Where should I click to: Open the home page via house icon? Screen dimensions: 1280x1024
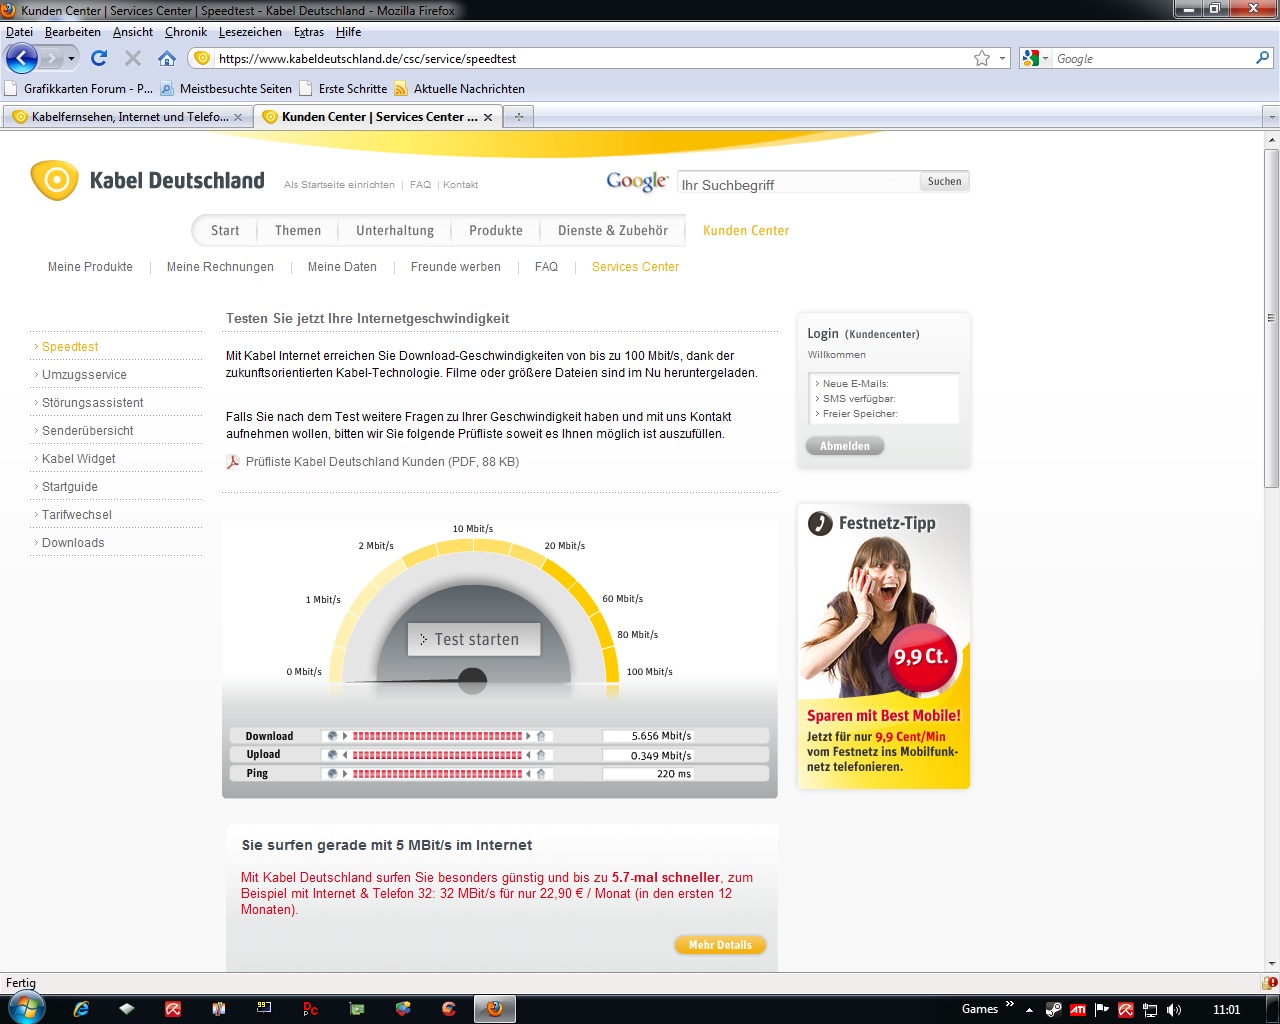pyautogui.click(x=167, y=58)
